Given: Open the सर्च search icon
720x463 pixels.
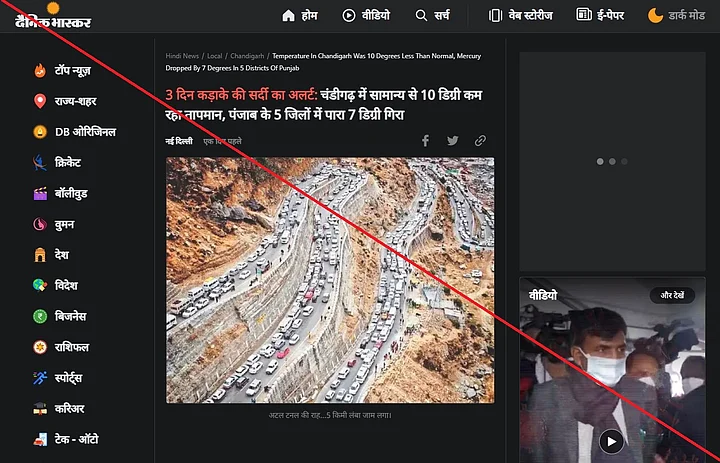Looking at the screenshot, I should [435, 15].
